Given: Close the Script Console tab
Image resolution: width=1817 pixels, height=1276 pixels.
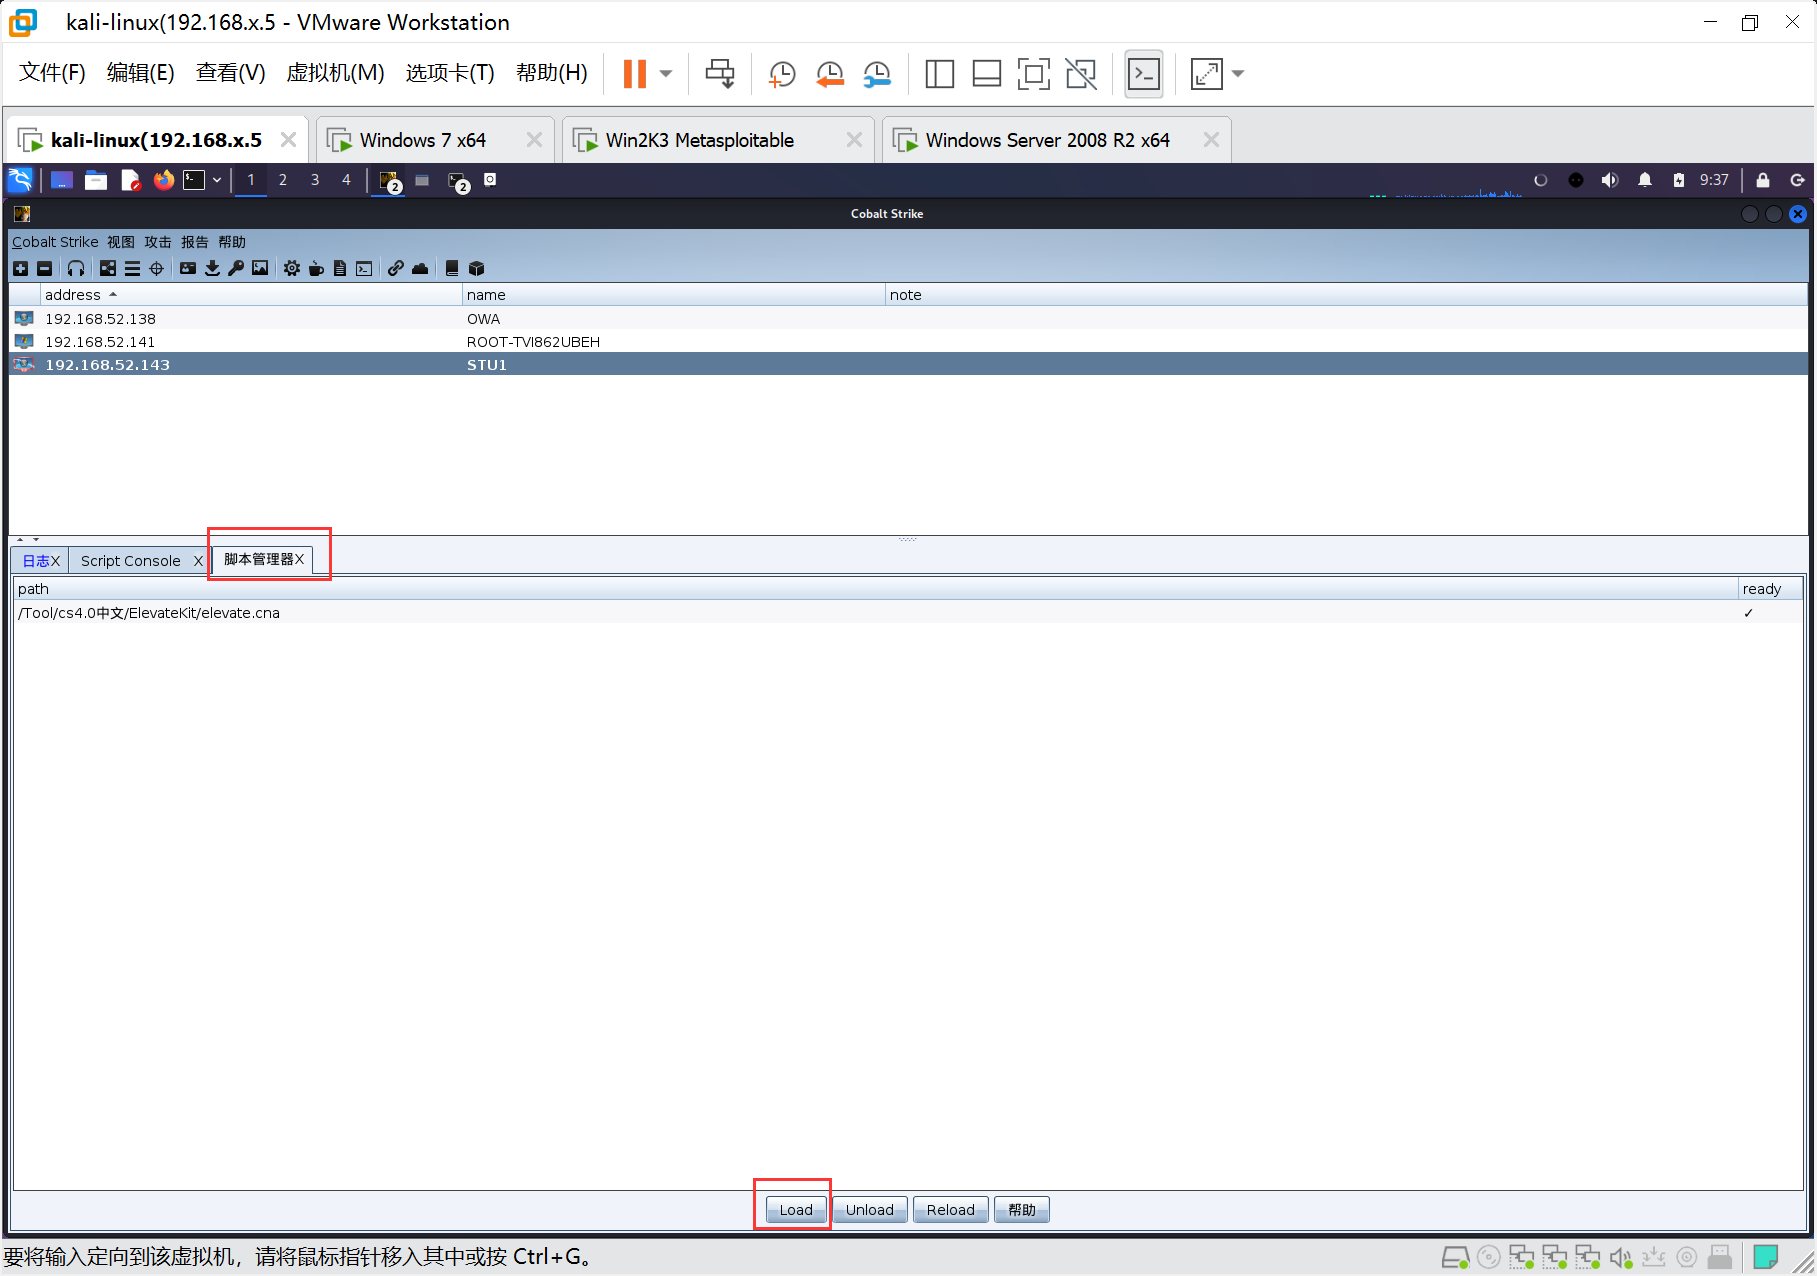Looking at the screenshot, I should (198, 561).
